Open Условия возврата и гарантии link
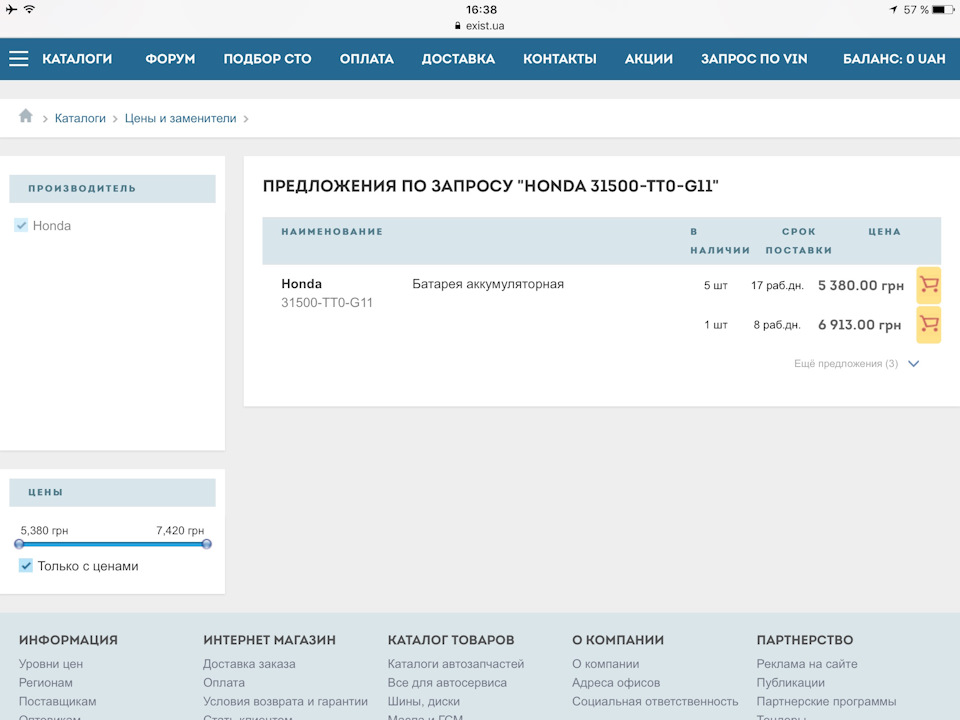This screenshot has width=960, height=720. click(x=285, y=702)
